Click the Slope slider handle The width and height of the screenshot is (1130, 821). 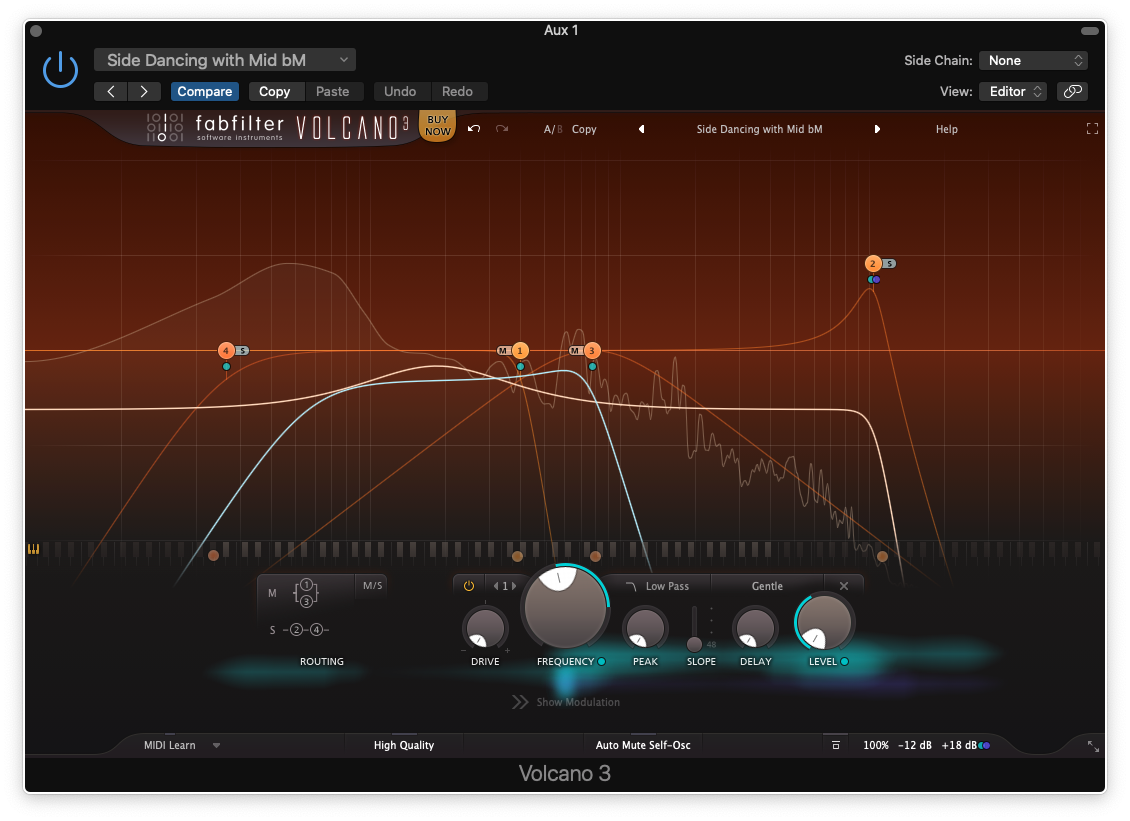click(694, 645)
